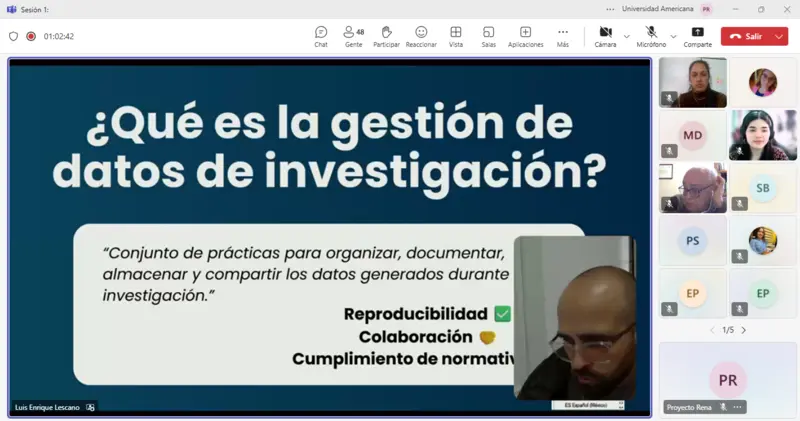Open Aplicaciones add-ins

click(x=526, y=37)
